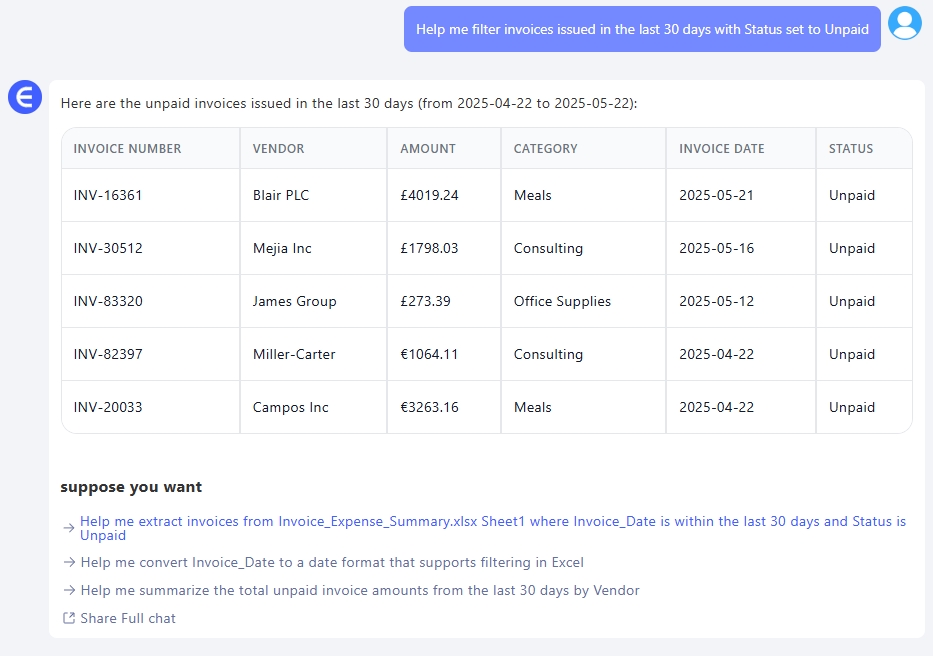Click the Invoice Date column header
The width and height of the screenshot is (933, 656).
[x=722, y=149]
